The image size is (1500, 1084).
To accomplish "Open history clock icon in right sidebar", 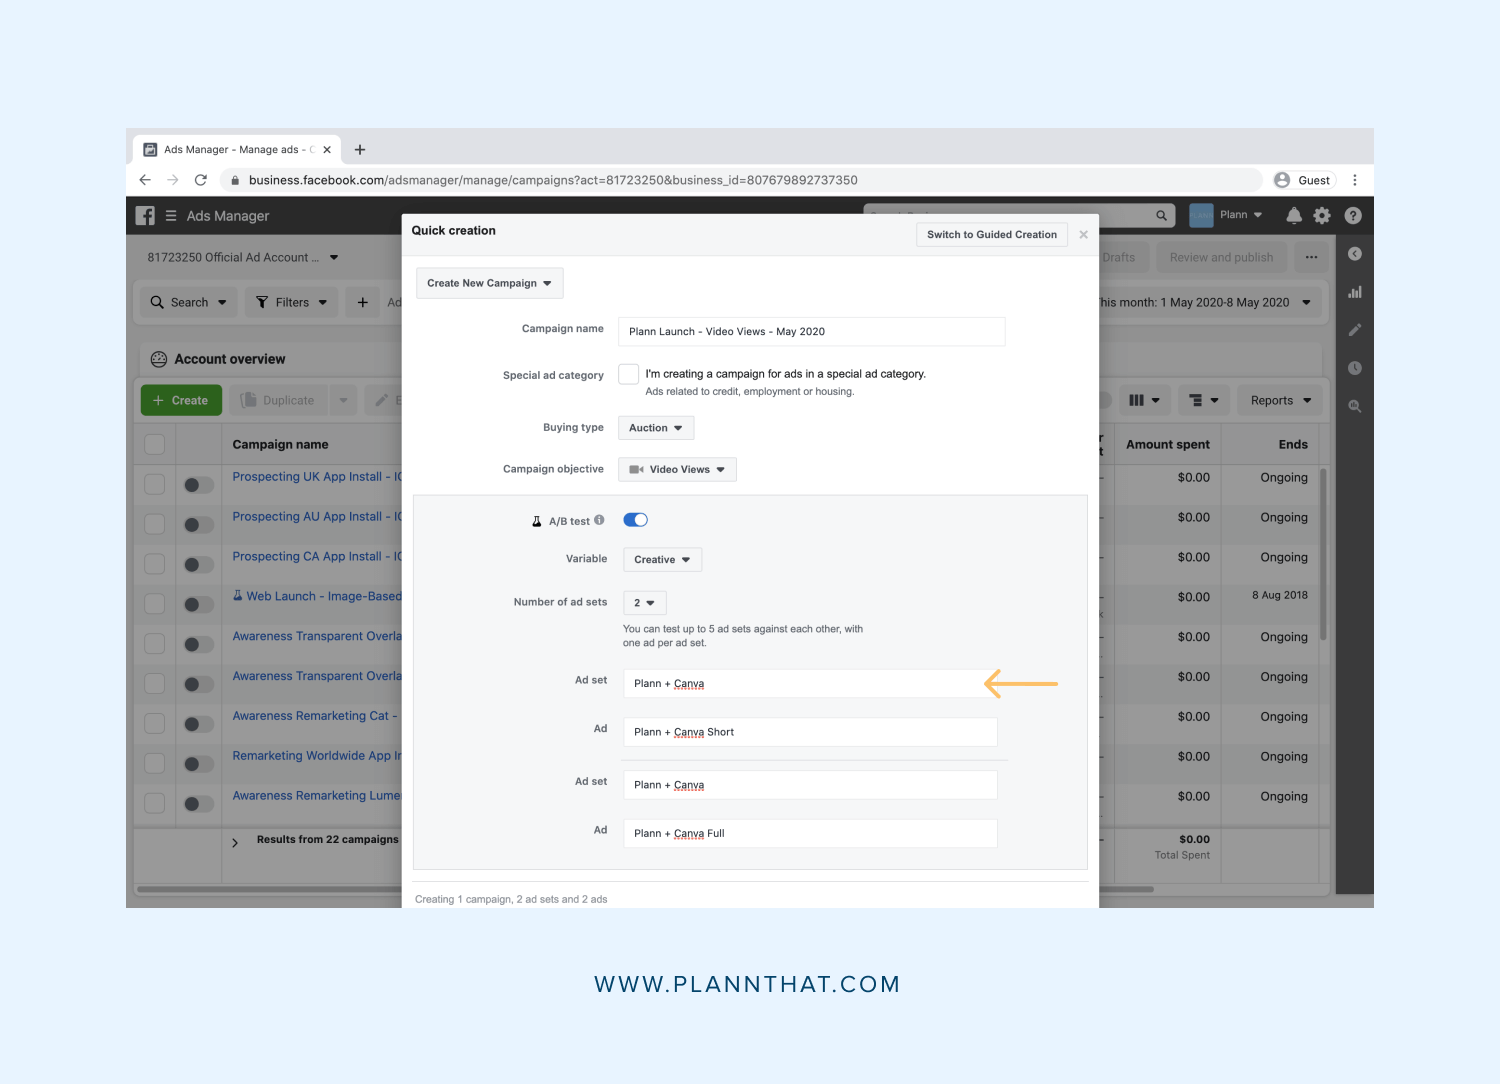I will (x=1355, y=368).
